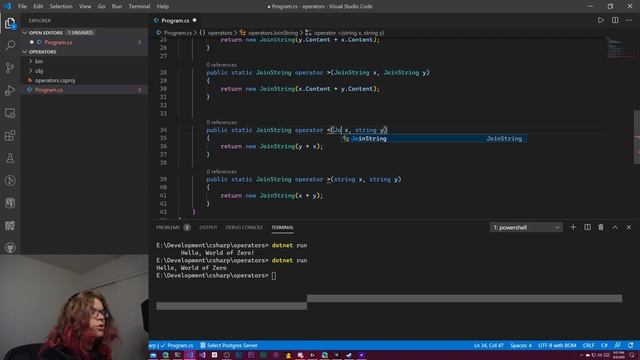Open the Run menu
Image resolution: width=640 pixels, height=360 pixels.
click(x=117, y=6)
